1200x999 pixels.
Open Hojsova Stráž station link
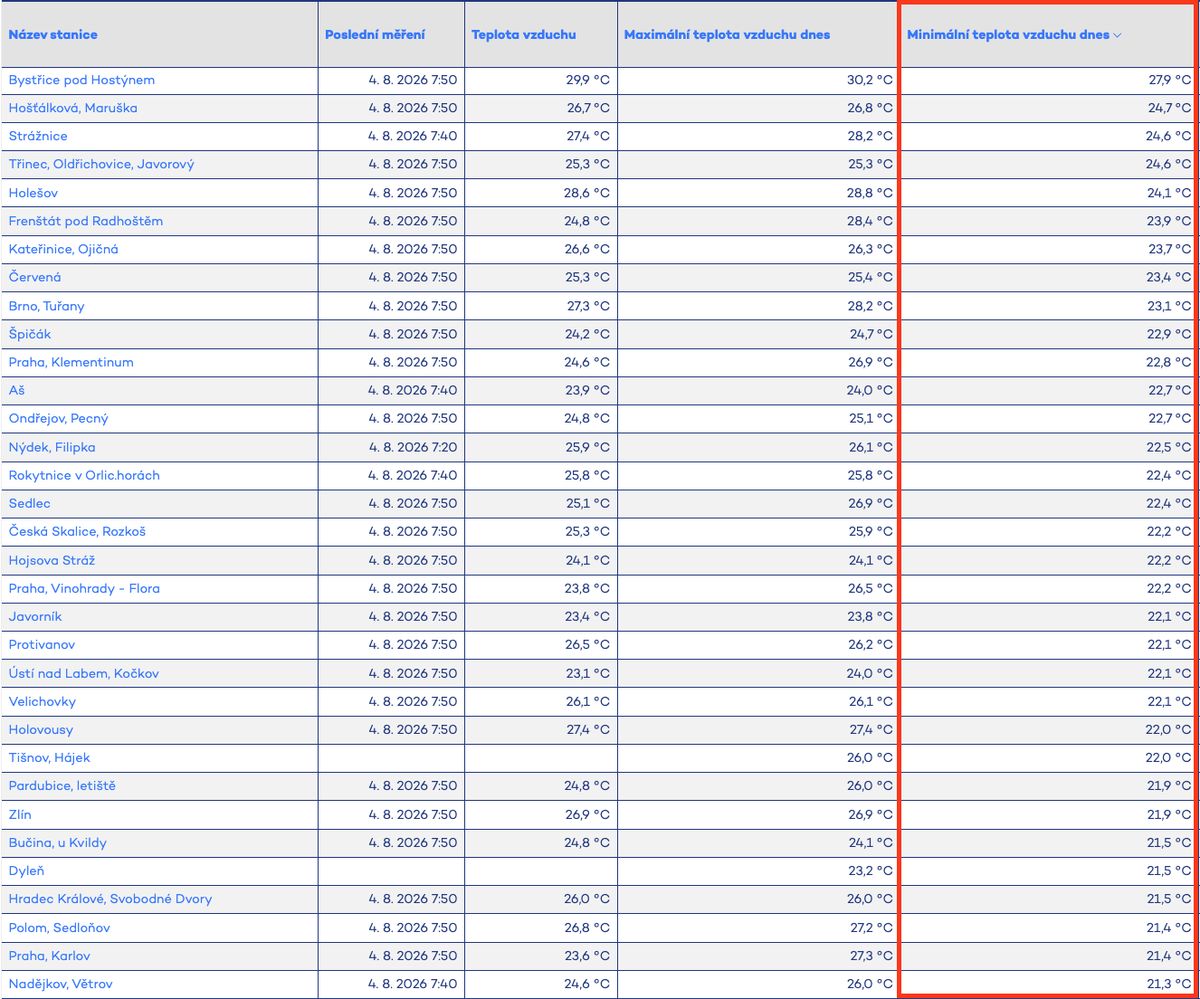(52, 560)
